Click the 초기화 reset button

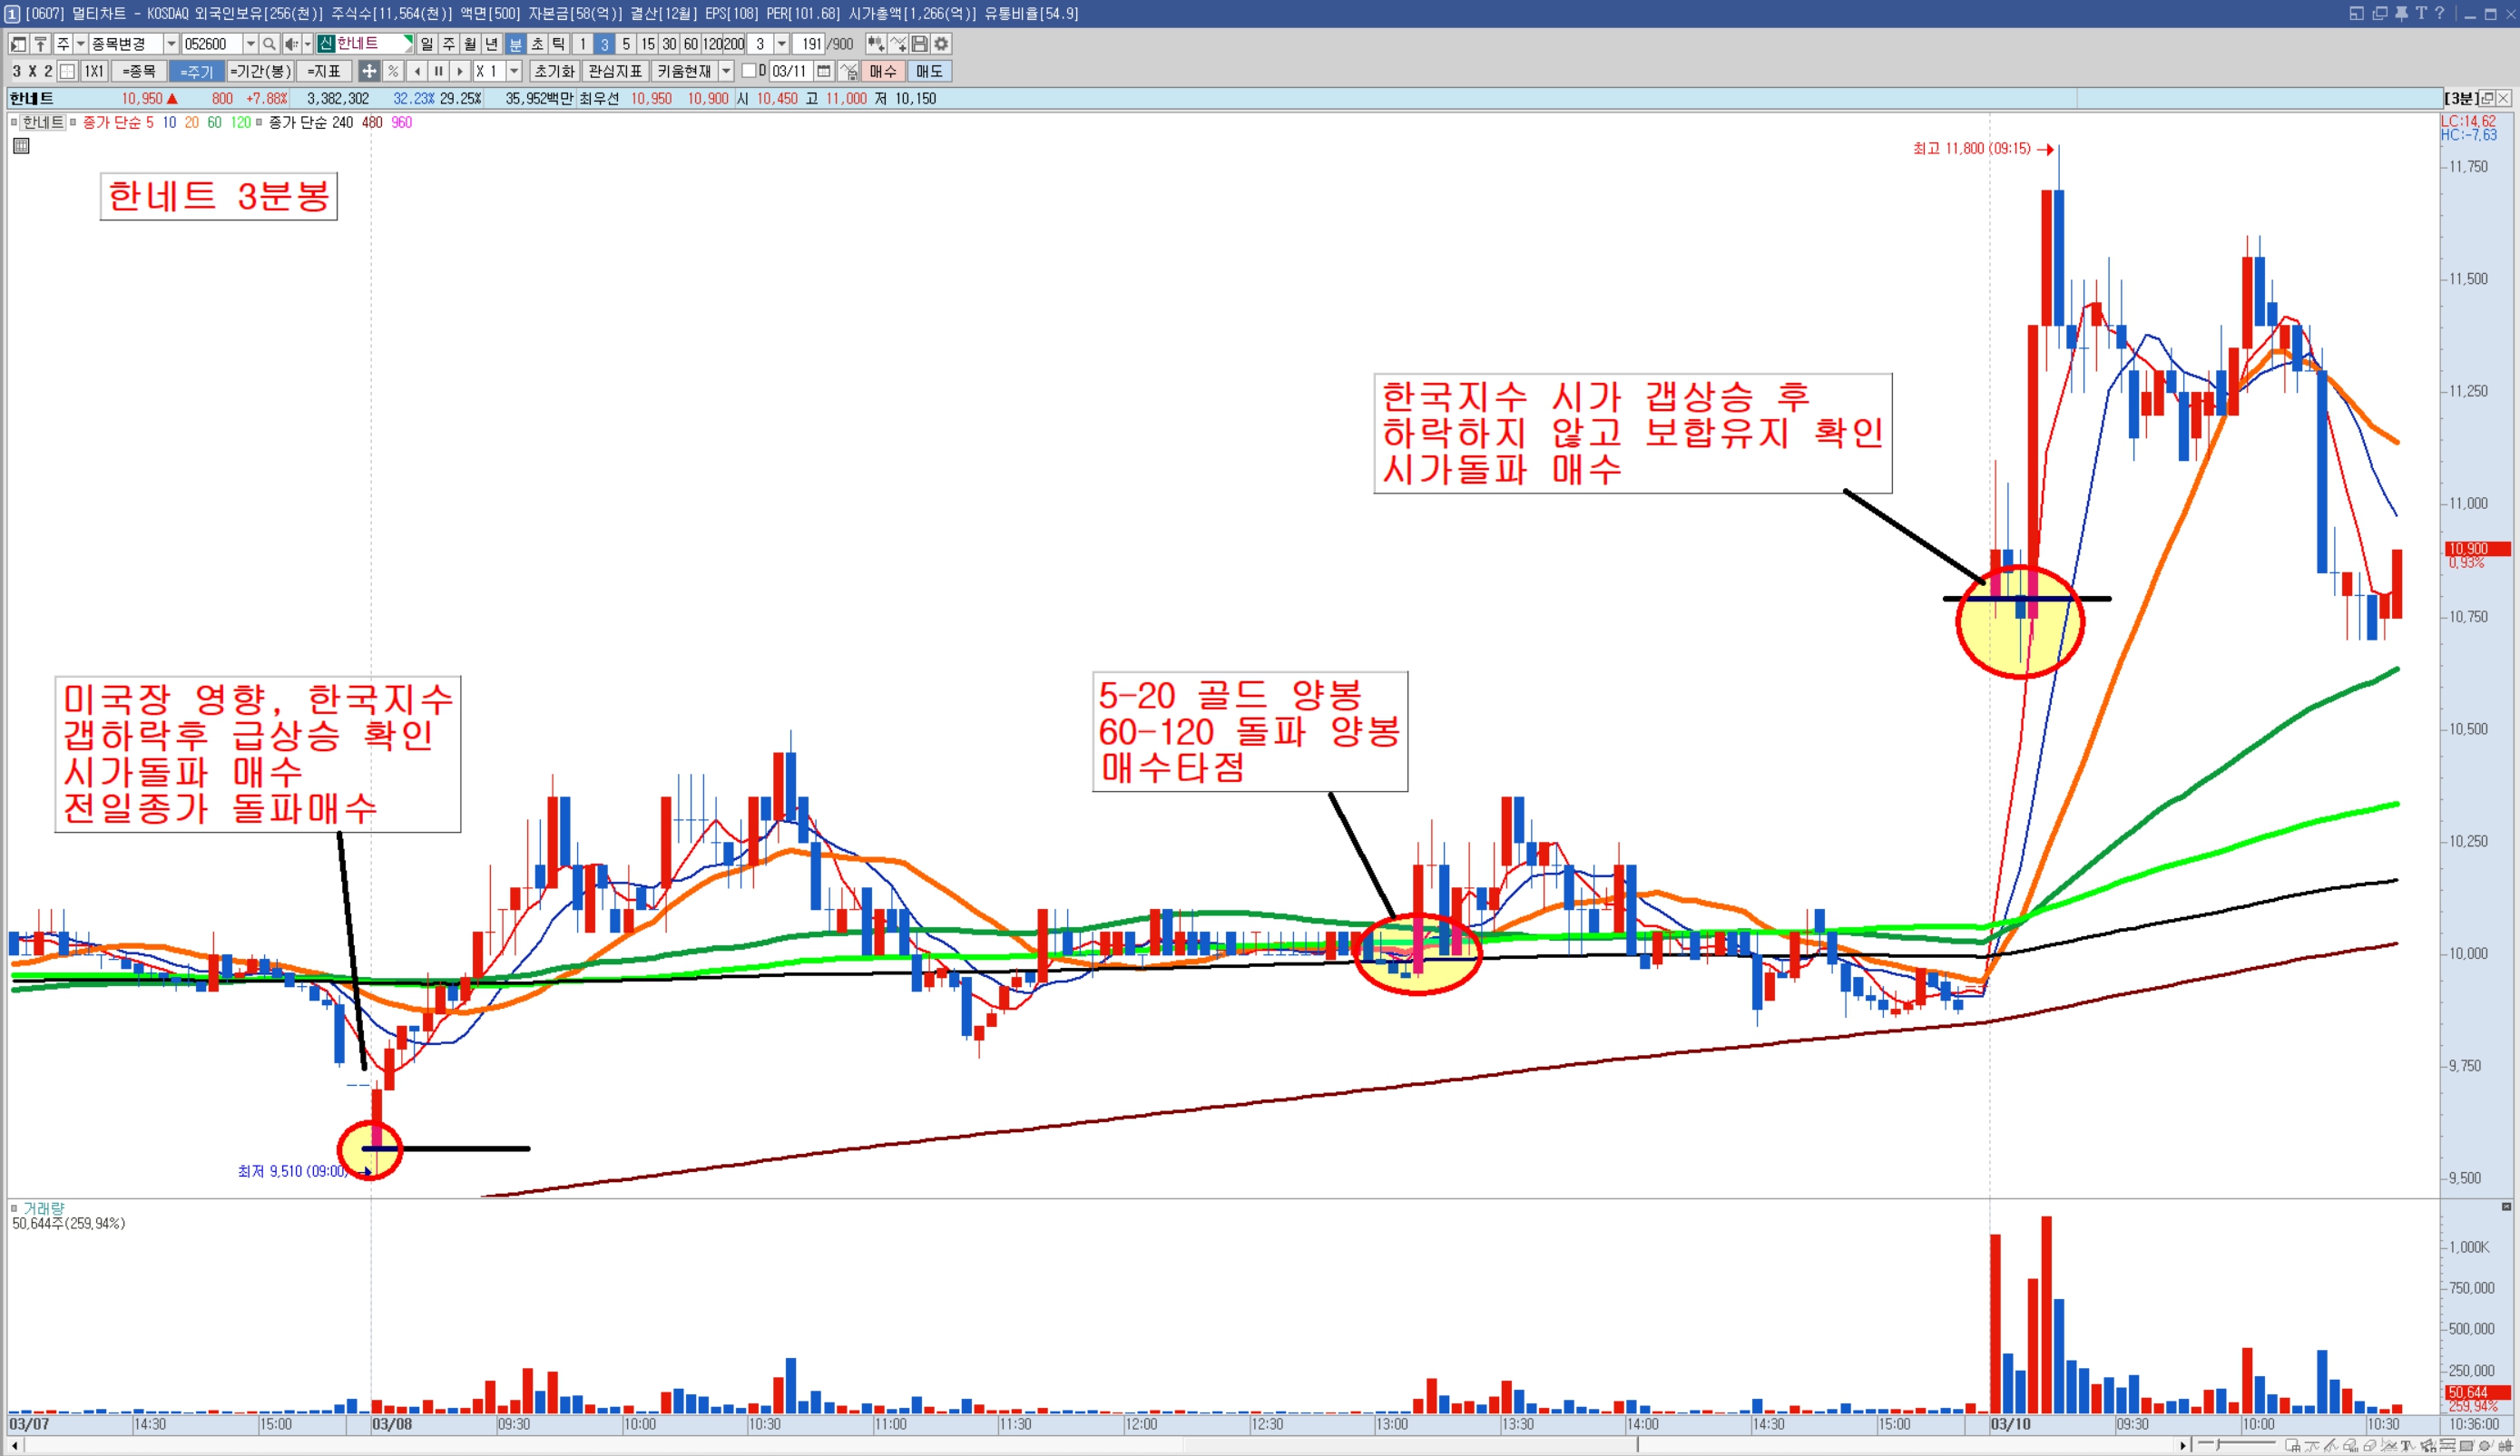[554, 71]
